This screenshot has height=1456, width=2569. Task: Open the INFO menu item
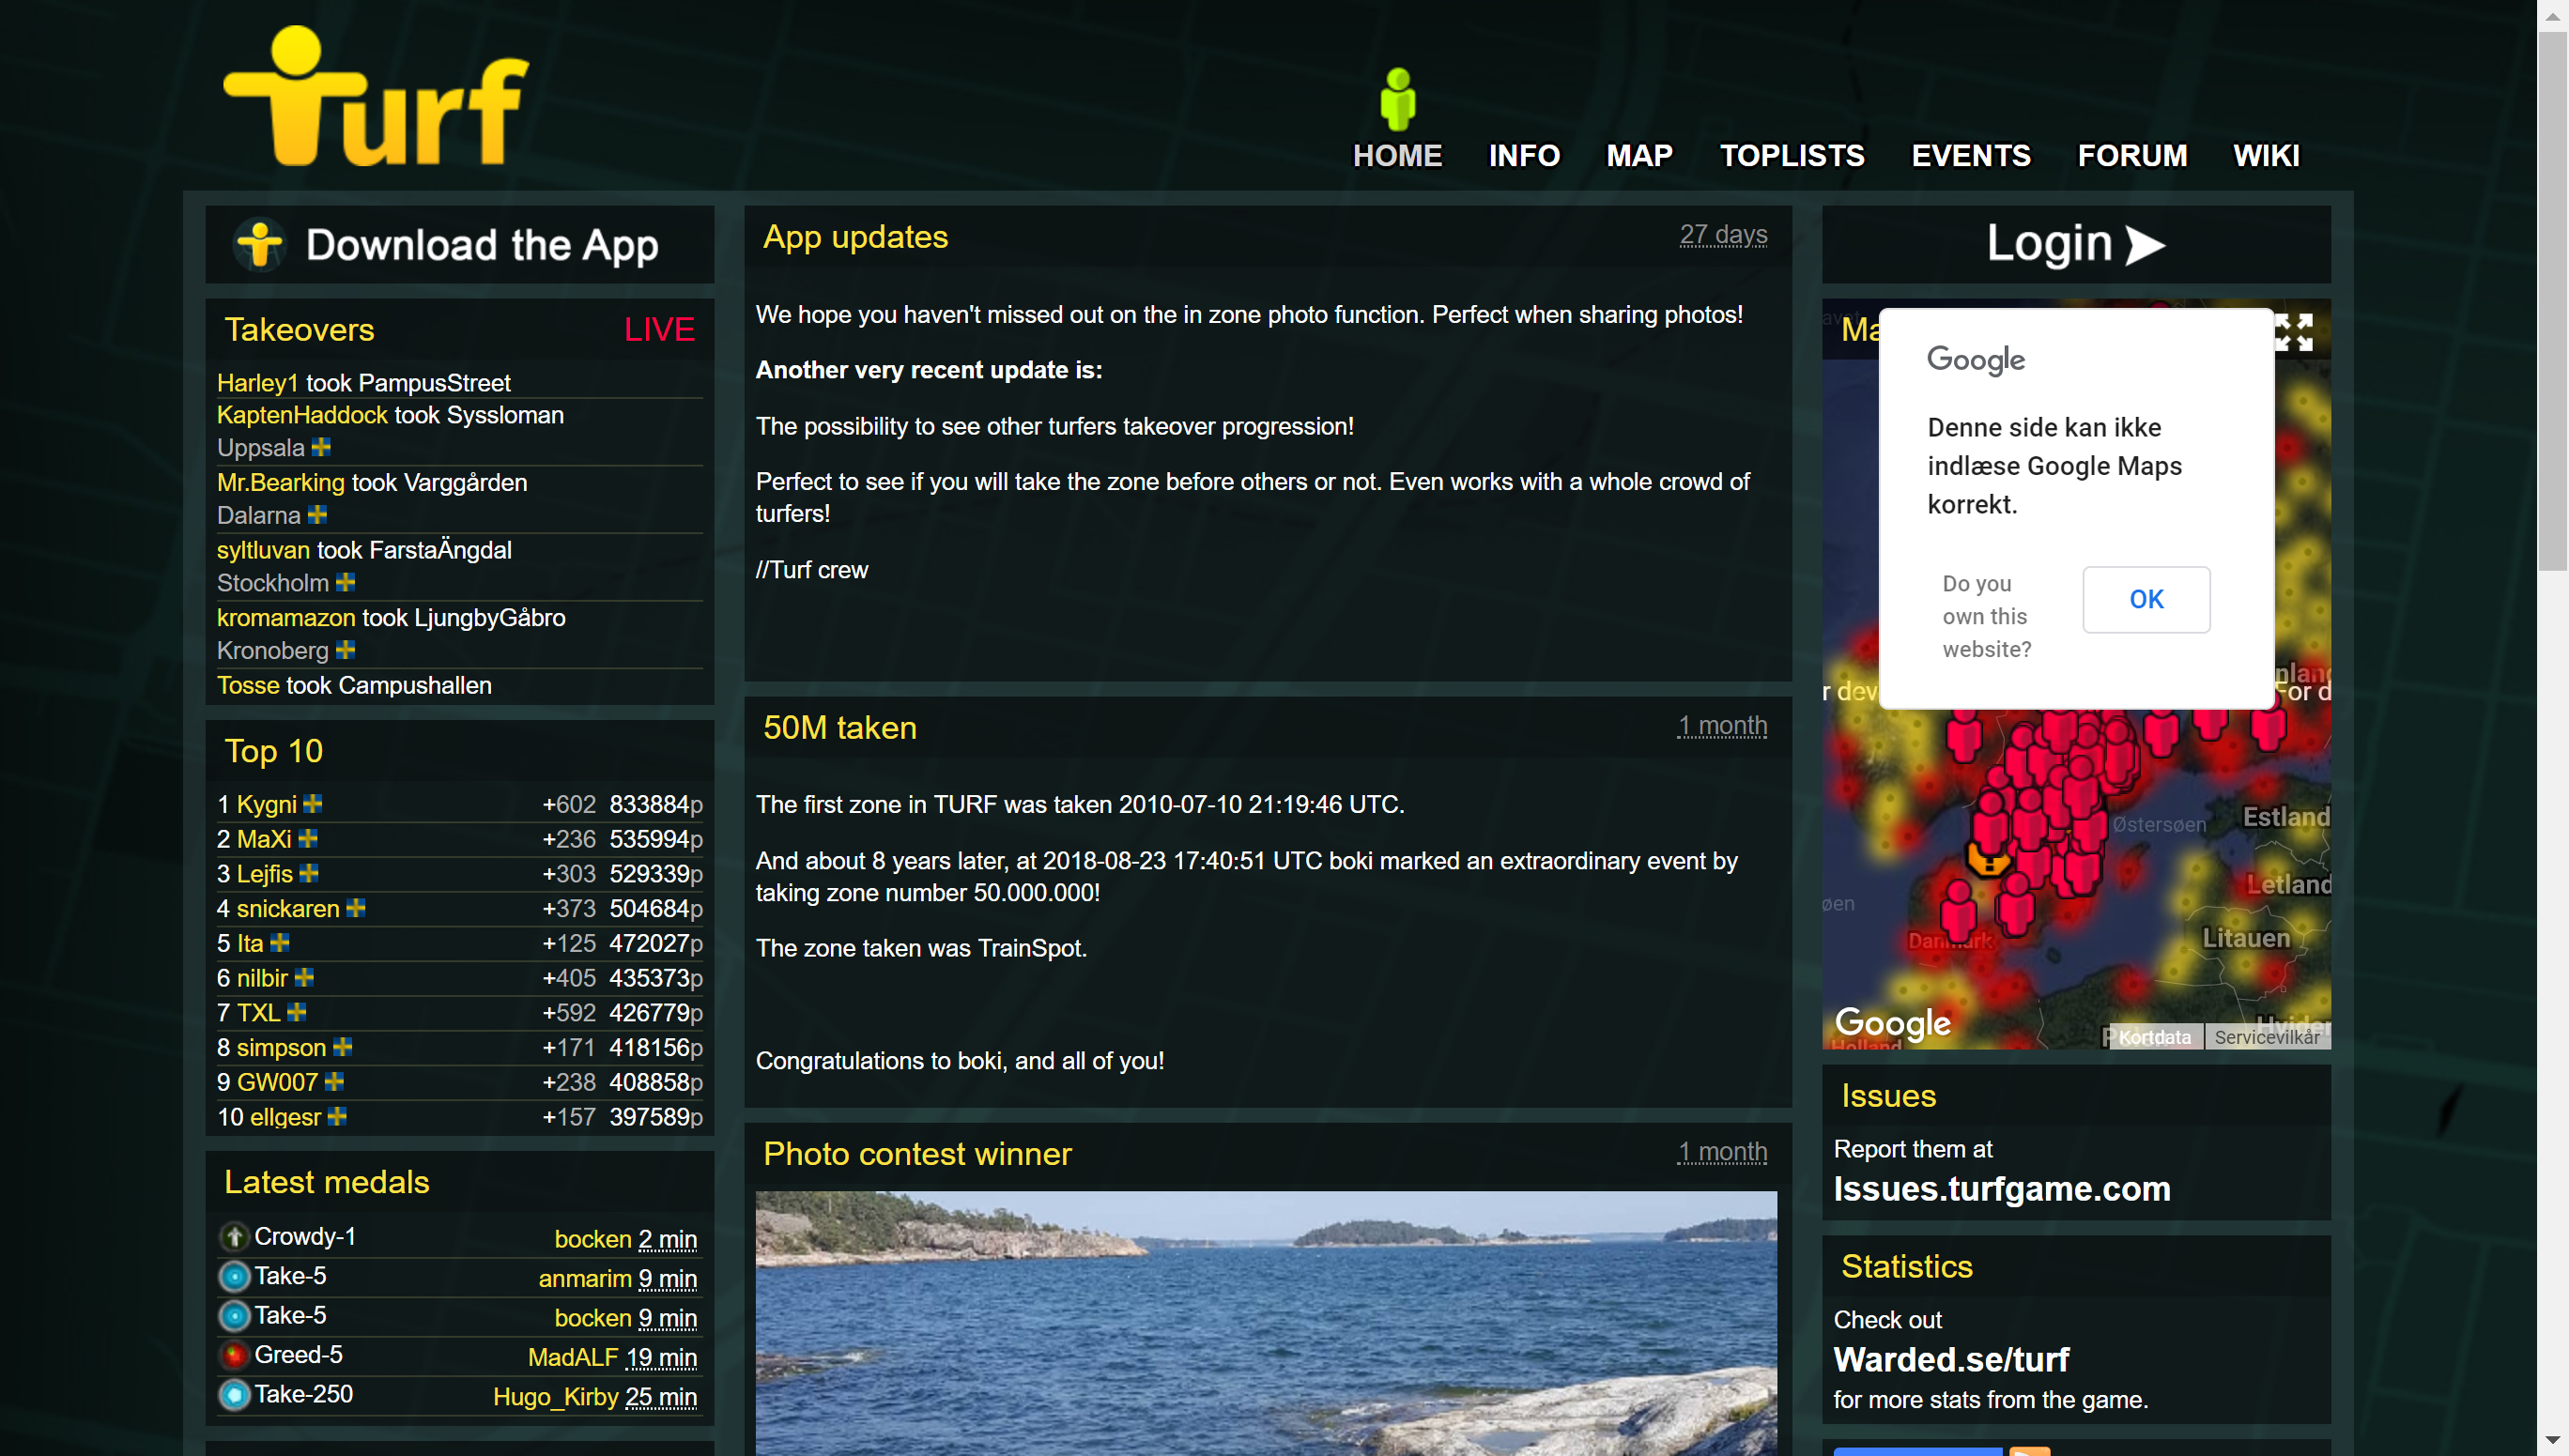pos(1523,156)
